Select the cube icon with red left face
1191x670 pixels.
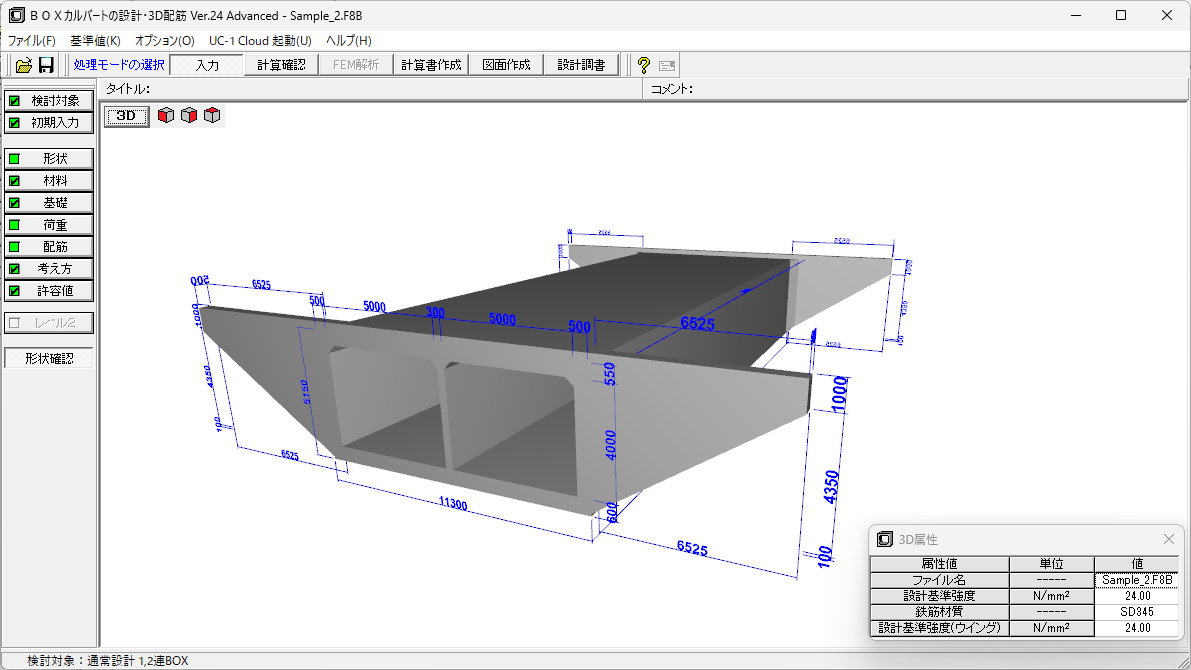[x=166, y=116]
